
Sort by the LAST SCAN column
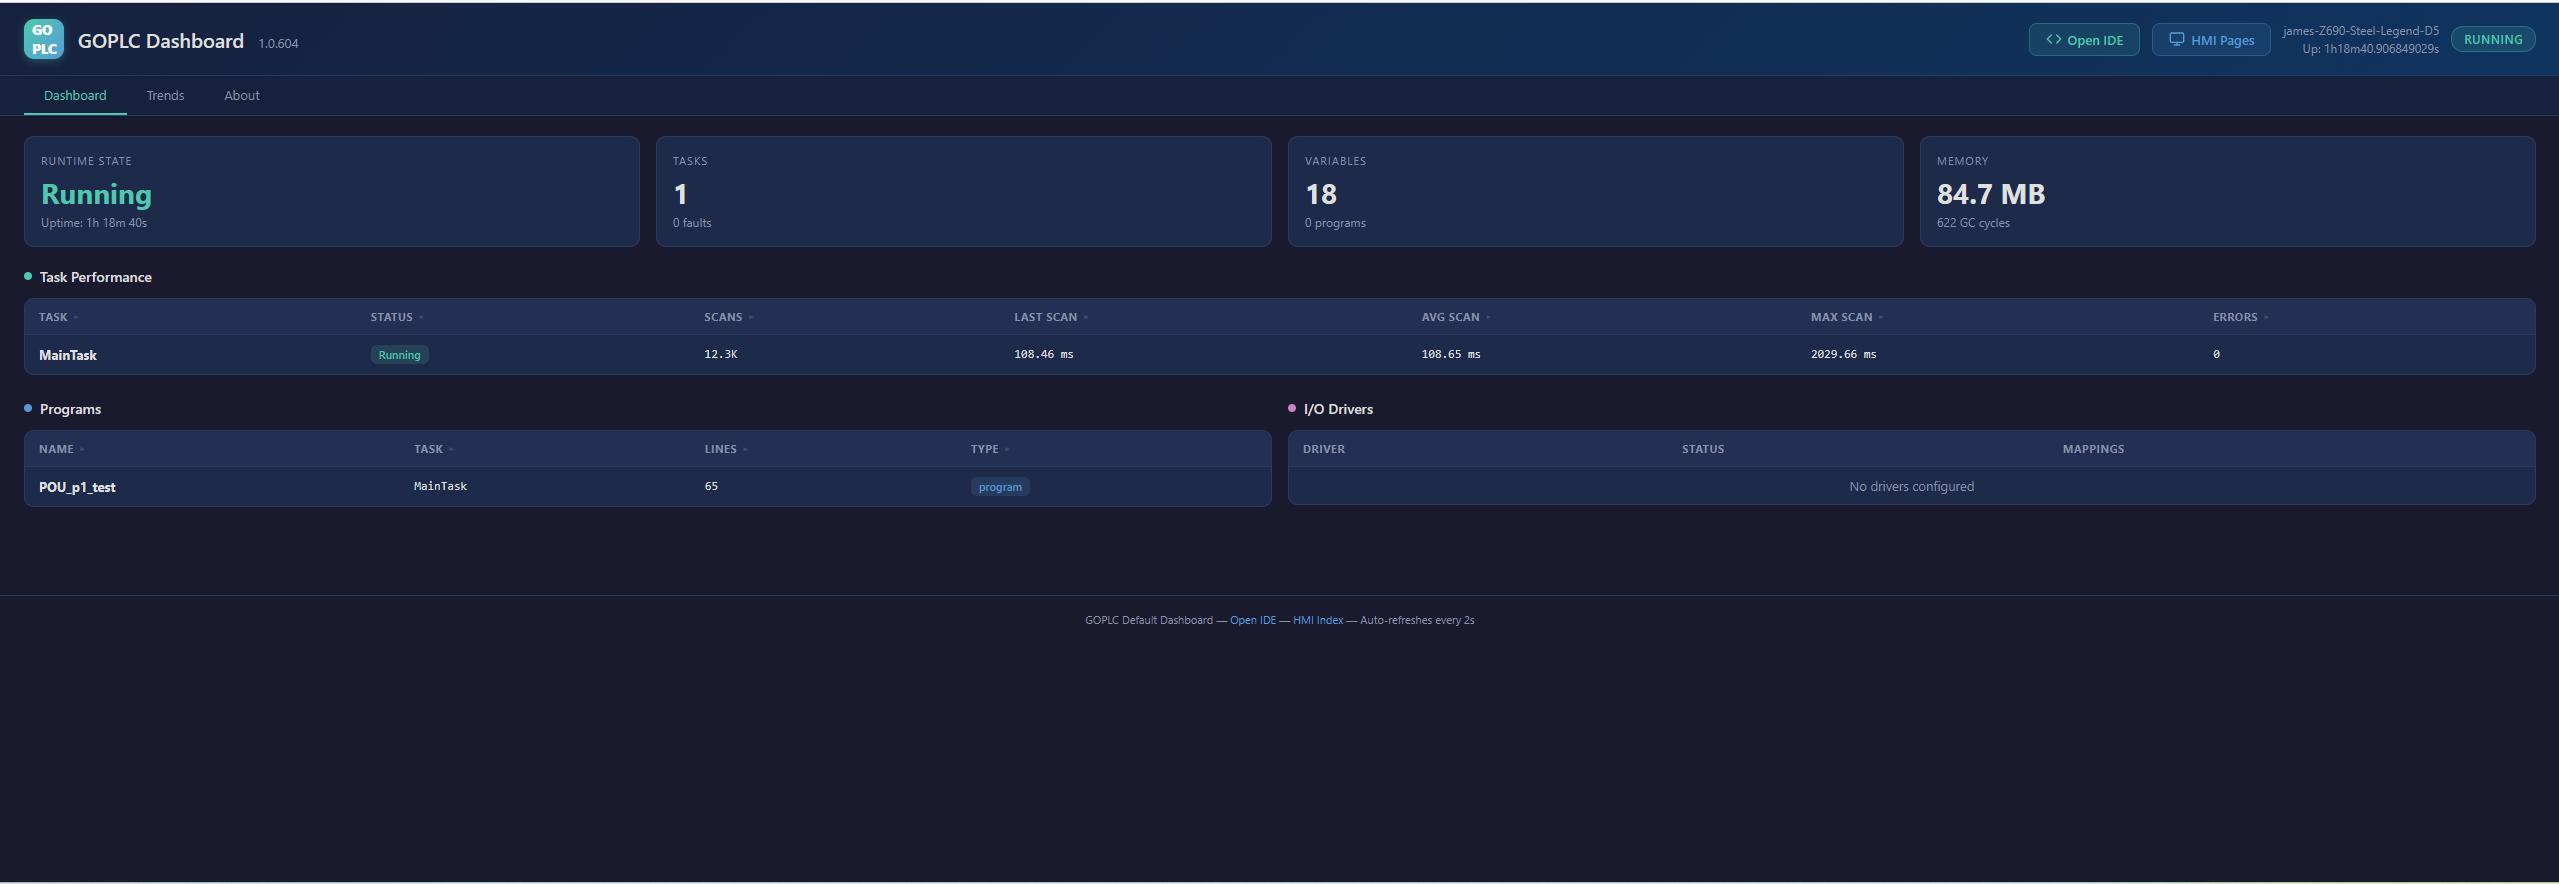click(x=1046, y=317)
